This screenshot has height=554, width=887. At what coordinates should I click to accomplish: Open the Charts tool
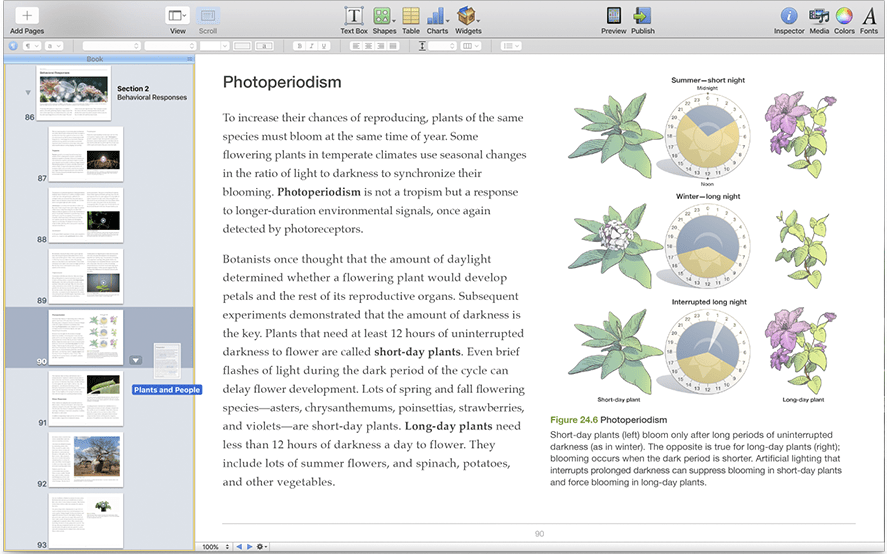[437, 17]
